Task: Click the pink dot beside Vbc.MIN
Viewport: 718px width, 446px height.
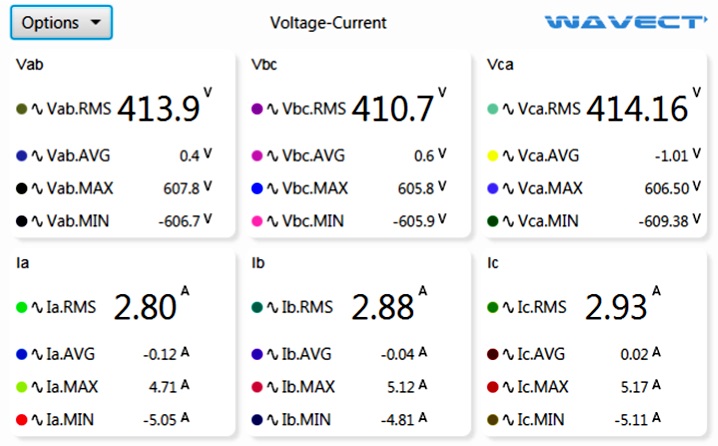Action: click(257, 220)
